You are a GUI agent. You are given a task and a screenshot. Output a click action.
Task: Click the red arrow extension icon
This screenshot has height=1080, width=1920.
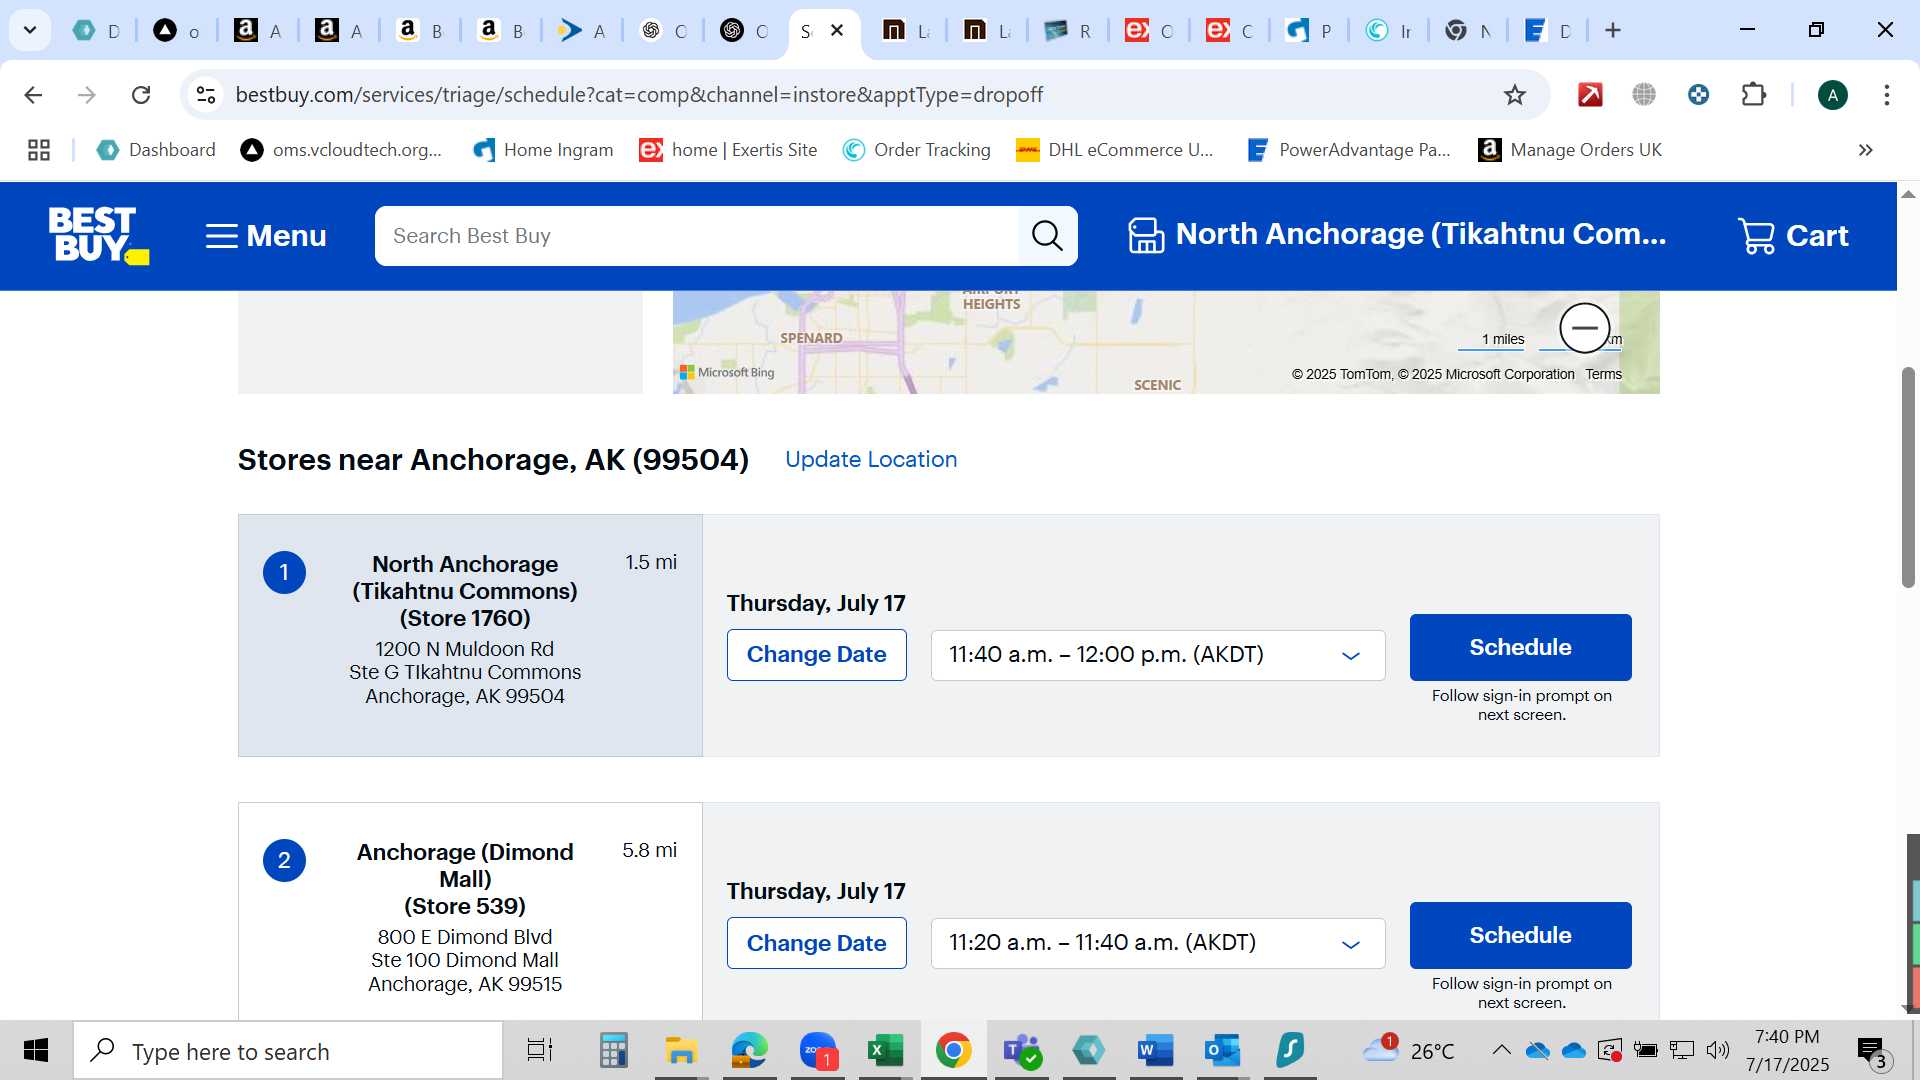(1590, 95)
